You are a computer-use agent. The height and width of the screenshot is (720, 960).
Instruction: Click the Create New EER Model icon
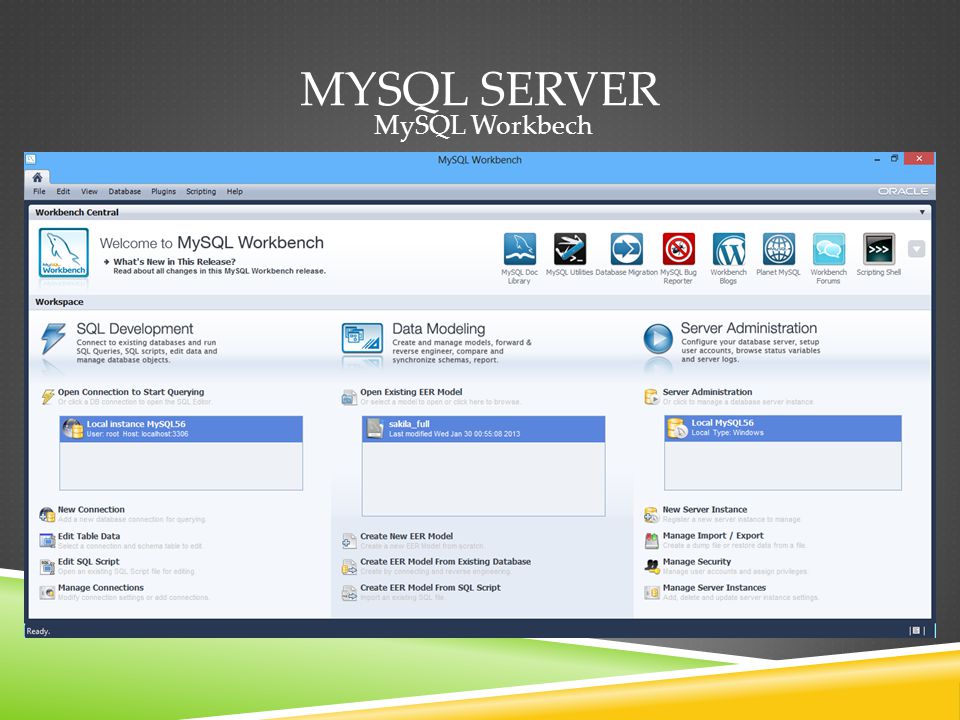point(349,541)
